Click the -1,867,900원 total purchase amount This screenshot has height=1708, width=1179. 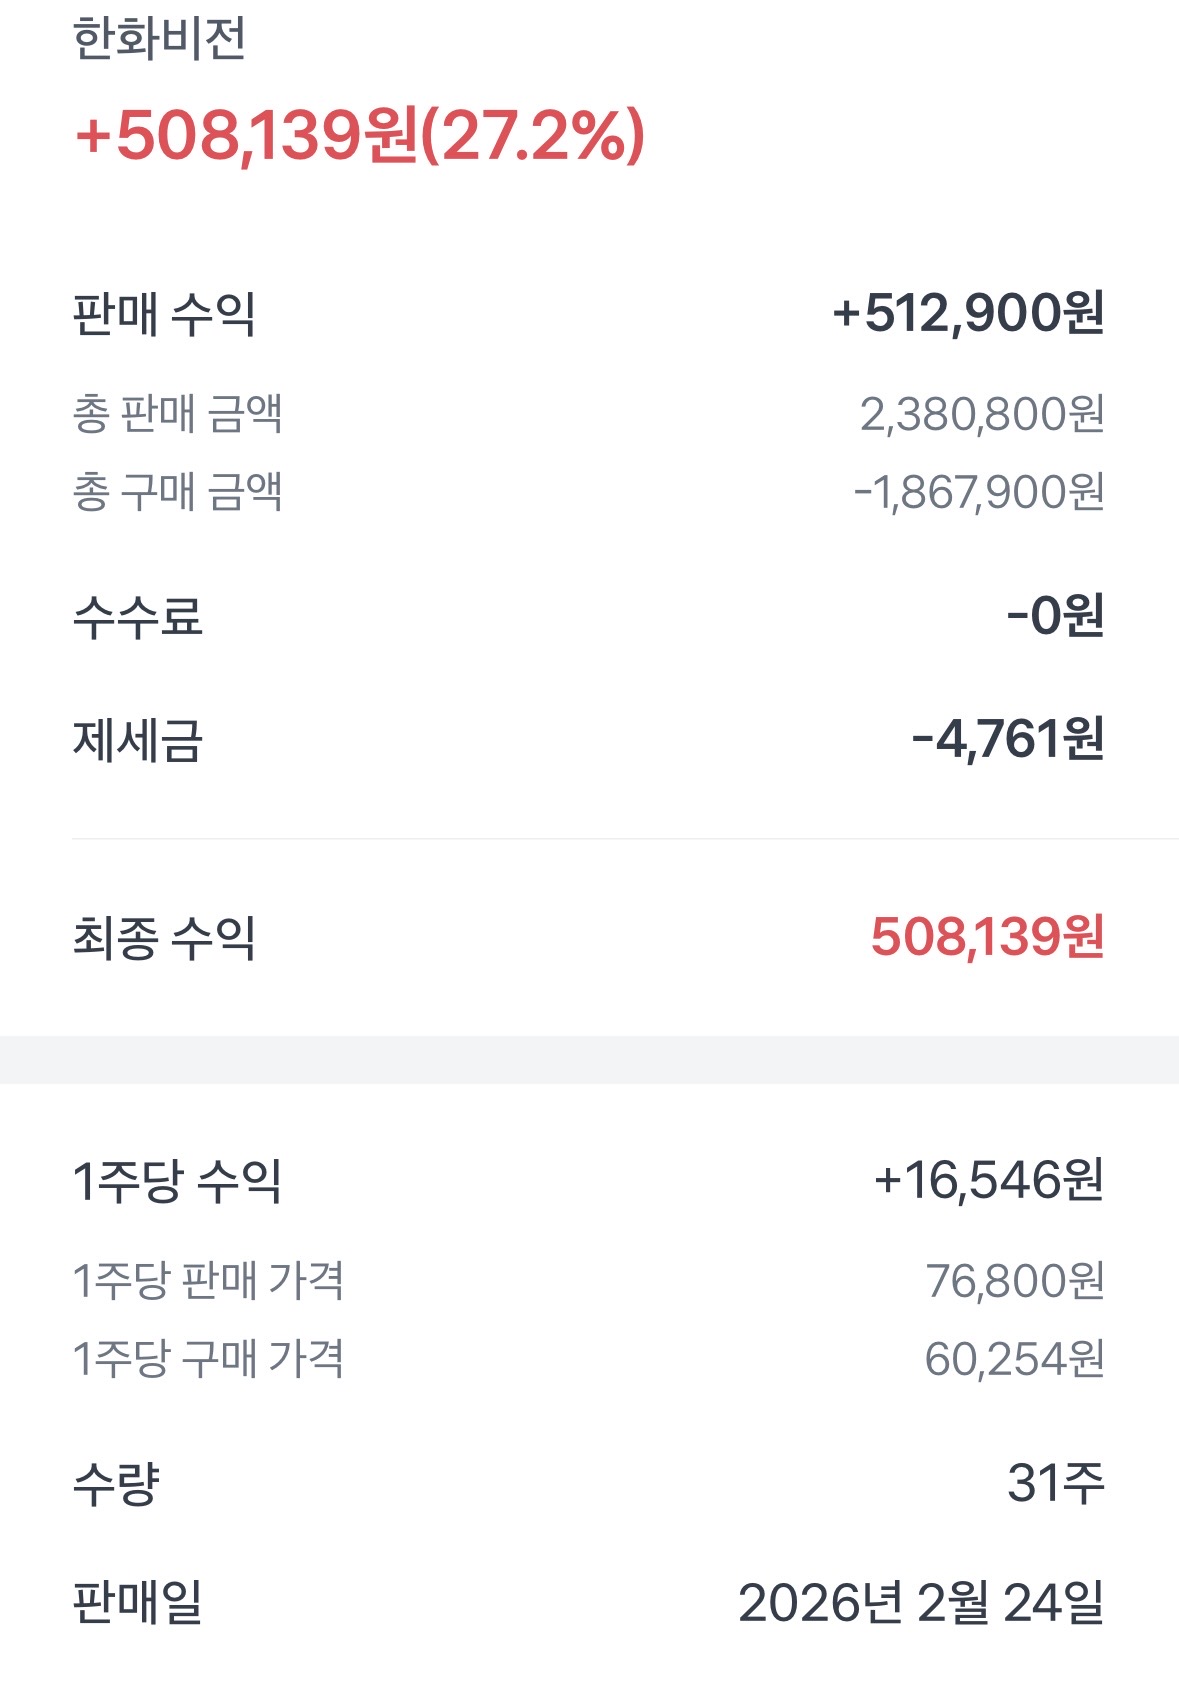[979, 492]
